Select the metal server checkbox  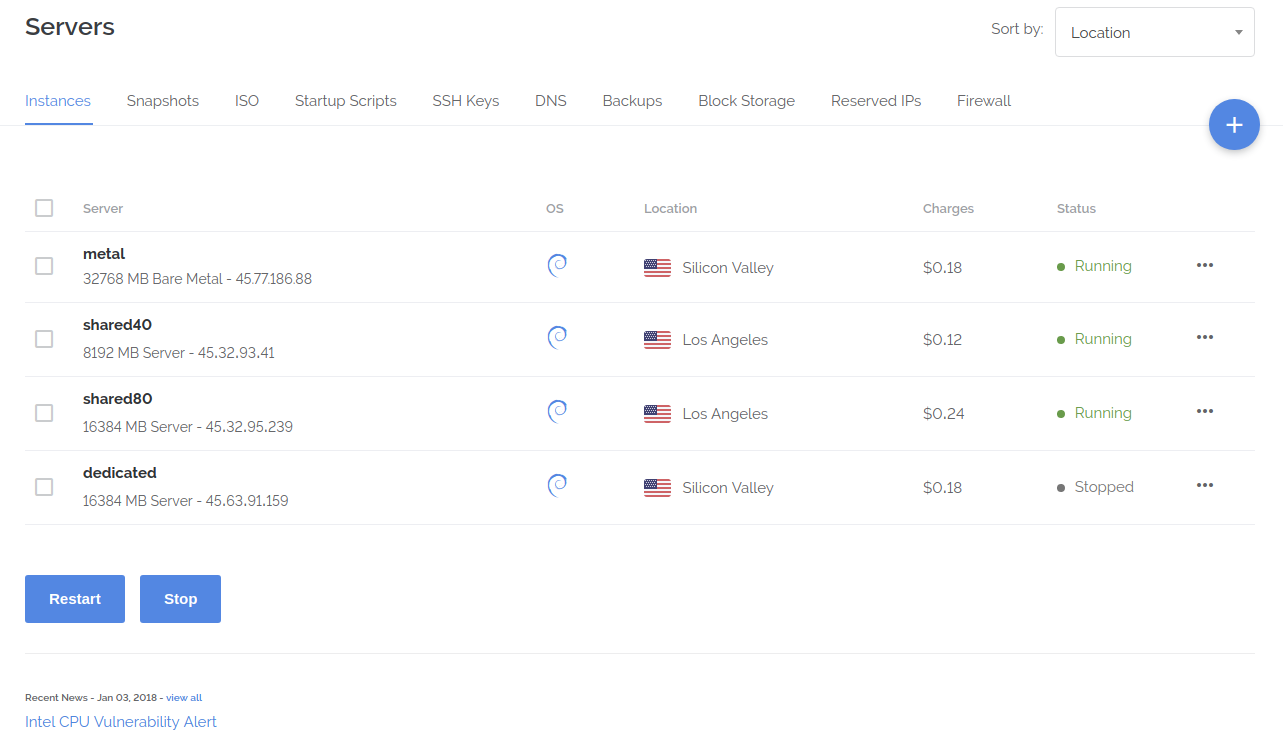click(x=44, y=266)
